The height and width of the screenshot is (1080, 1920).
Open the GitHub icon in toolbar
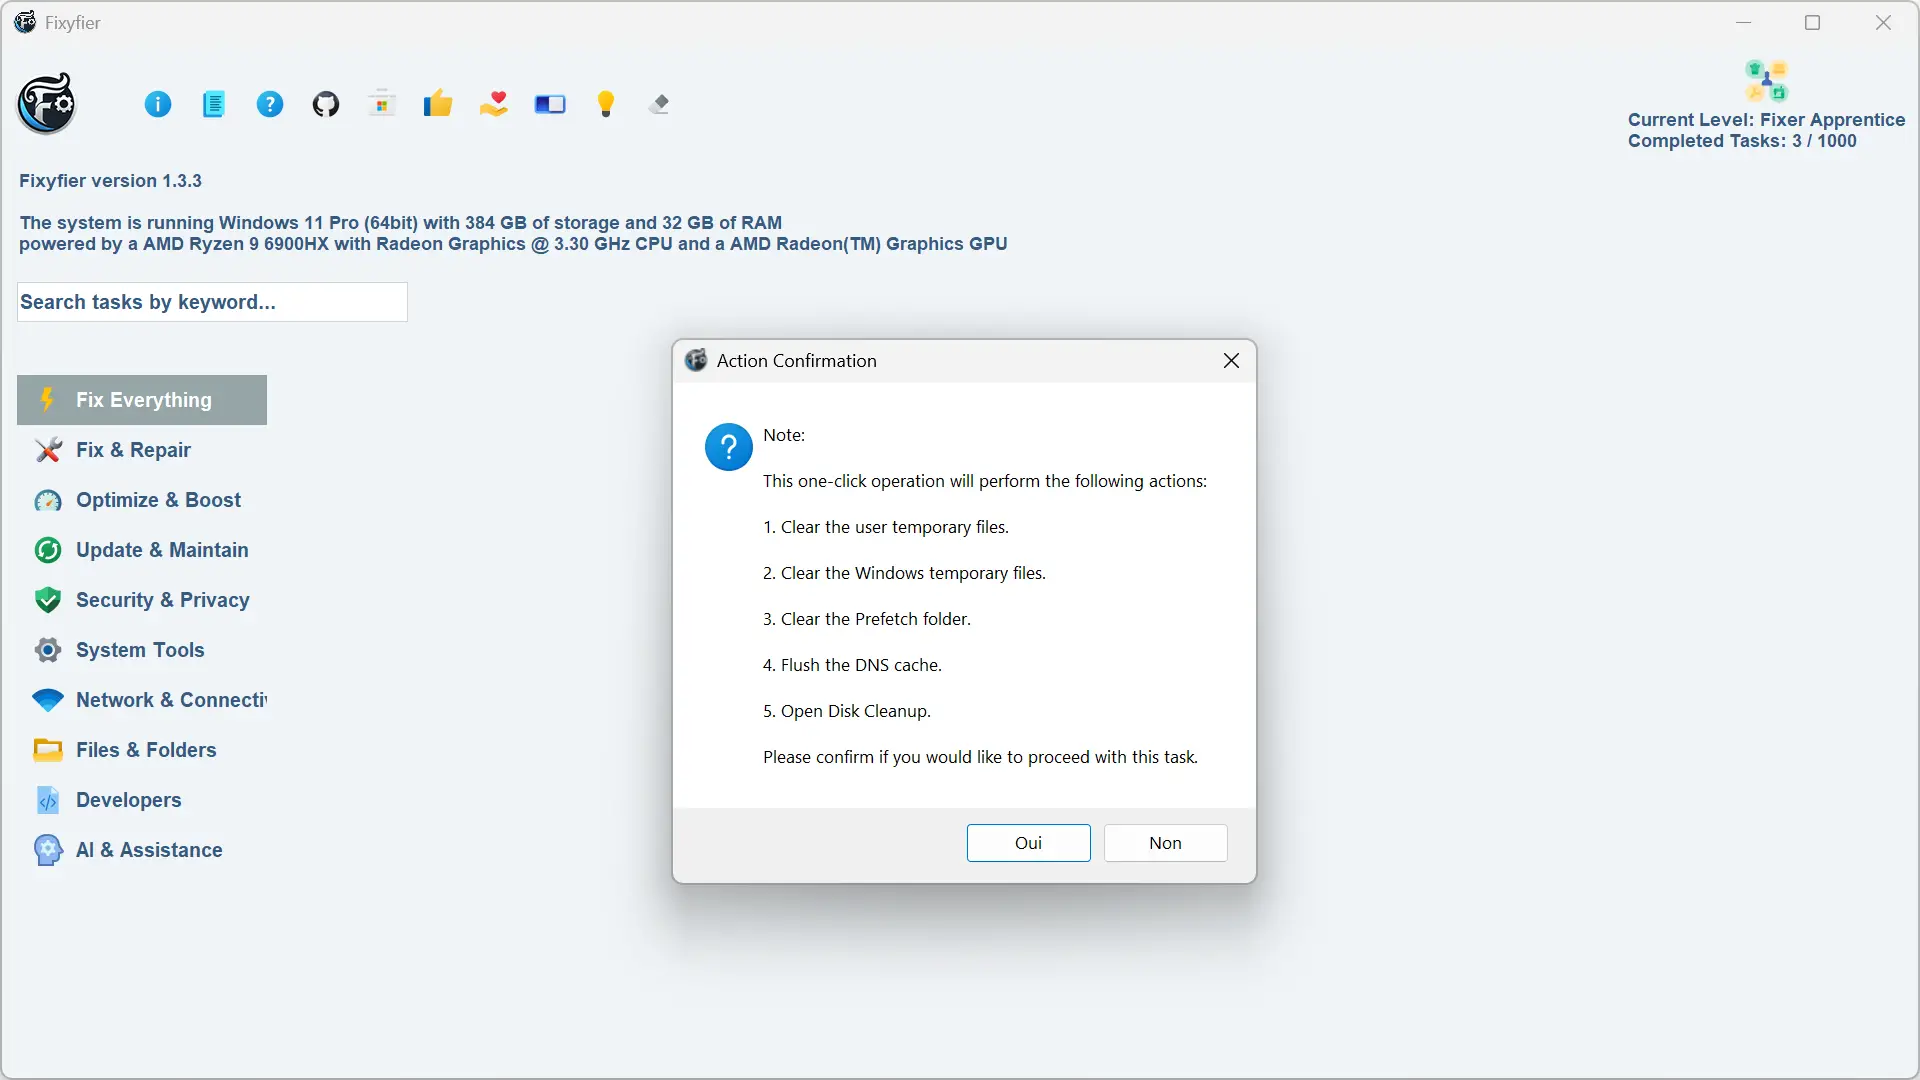coord(326,104)
